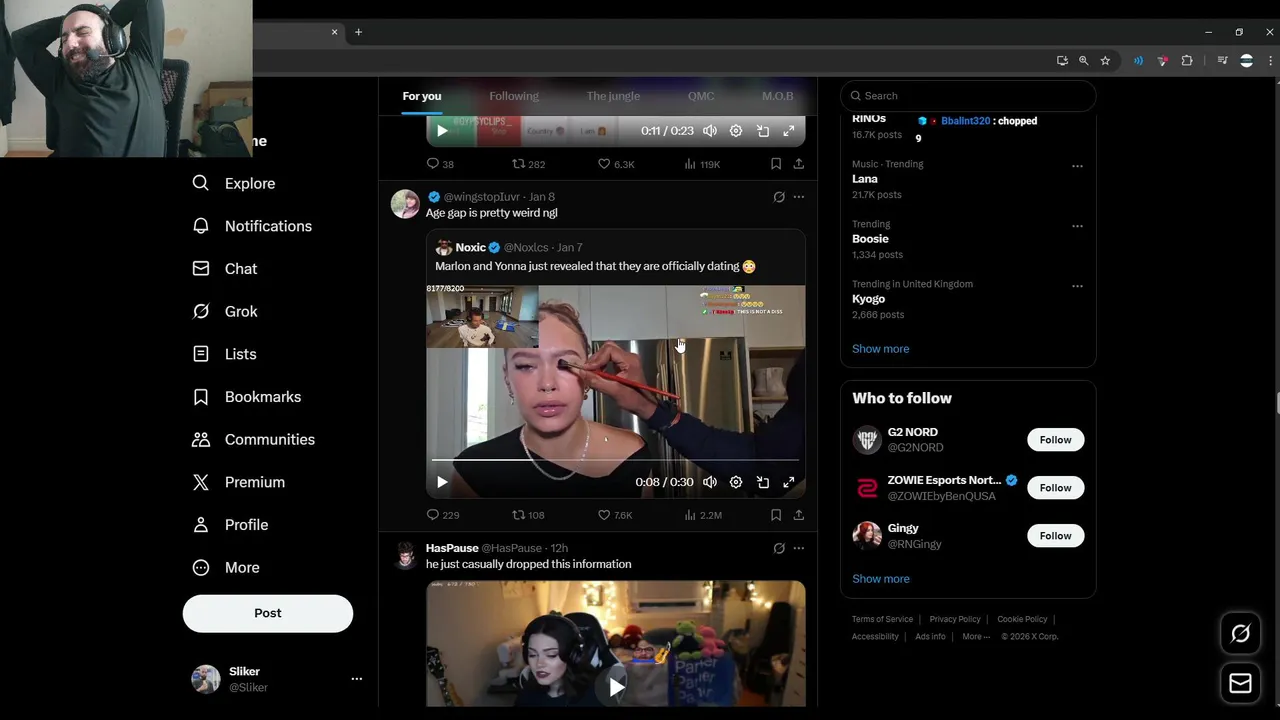The image size is (1280, 720).
Task: Click the white Post button
Action: click(268, 613)
